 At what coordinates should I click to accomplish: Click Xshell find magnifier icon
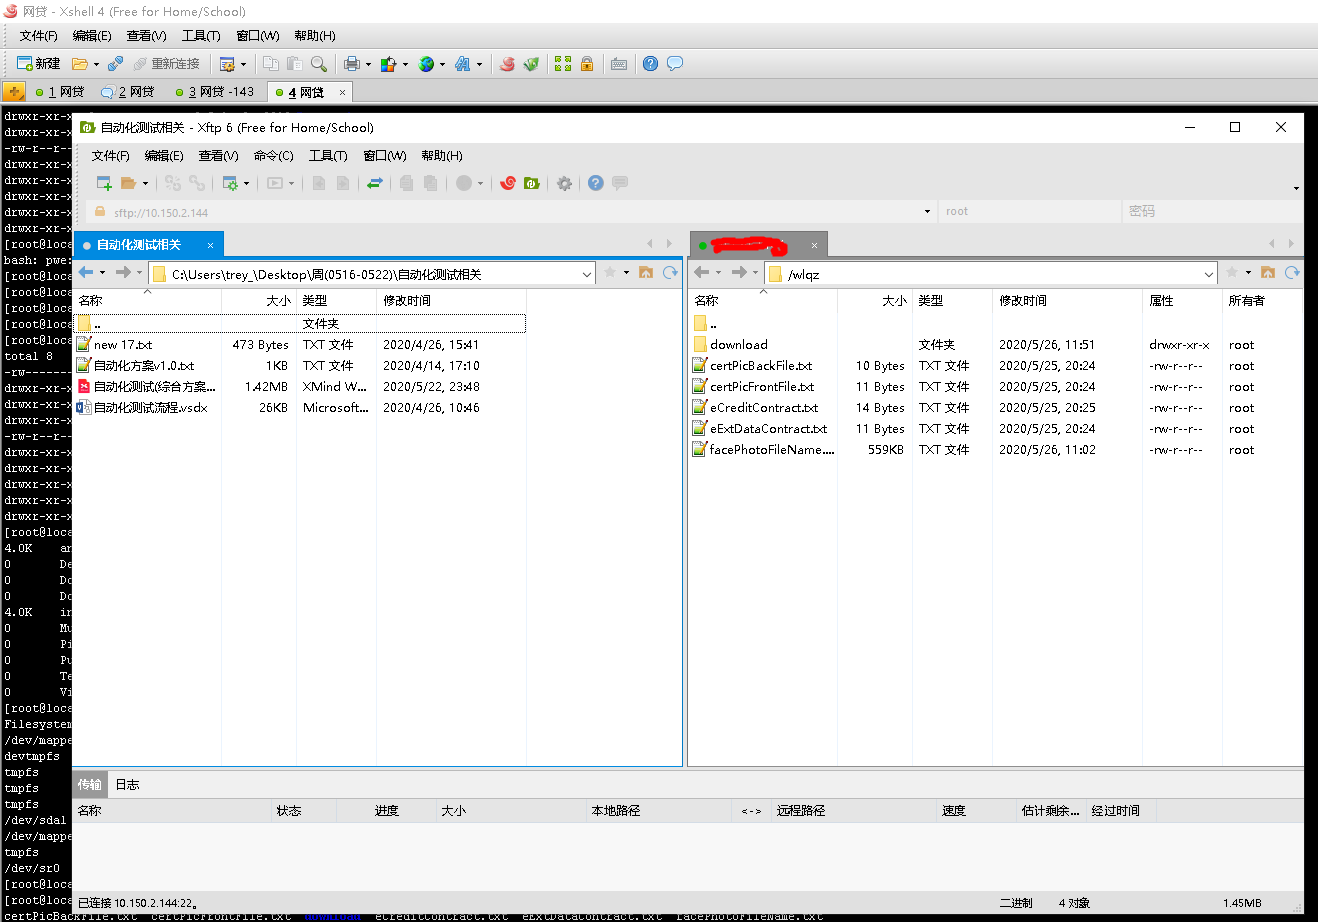pyautogui.click(x=319, y=63)
